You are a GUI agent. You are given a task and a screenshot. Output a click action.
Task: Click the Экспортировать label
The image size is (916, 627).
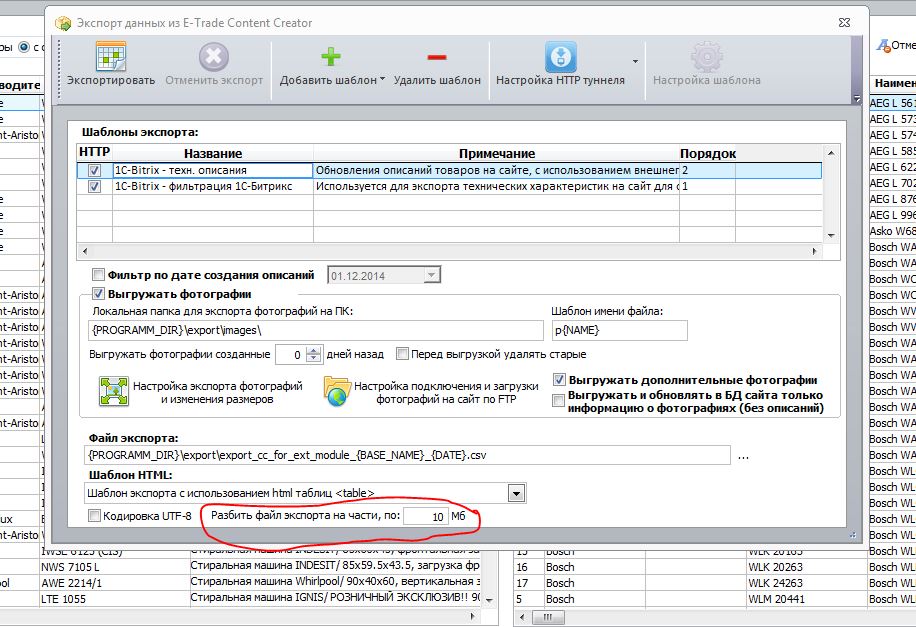click(x=111, y=80)
